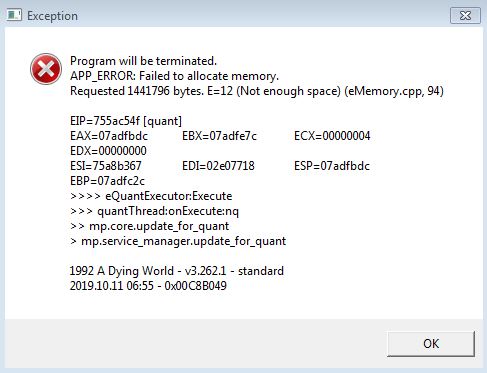This screenshot has height=373, width=487.
Task: Click the EDI=02e07718 register value
Action: pos(218,166)
